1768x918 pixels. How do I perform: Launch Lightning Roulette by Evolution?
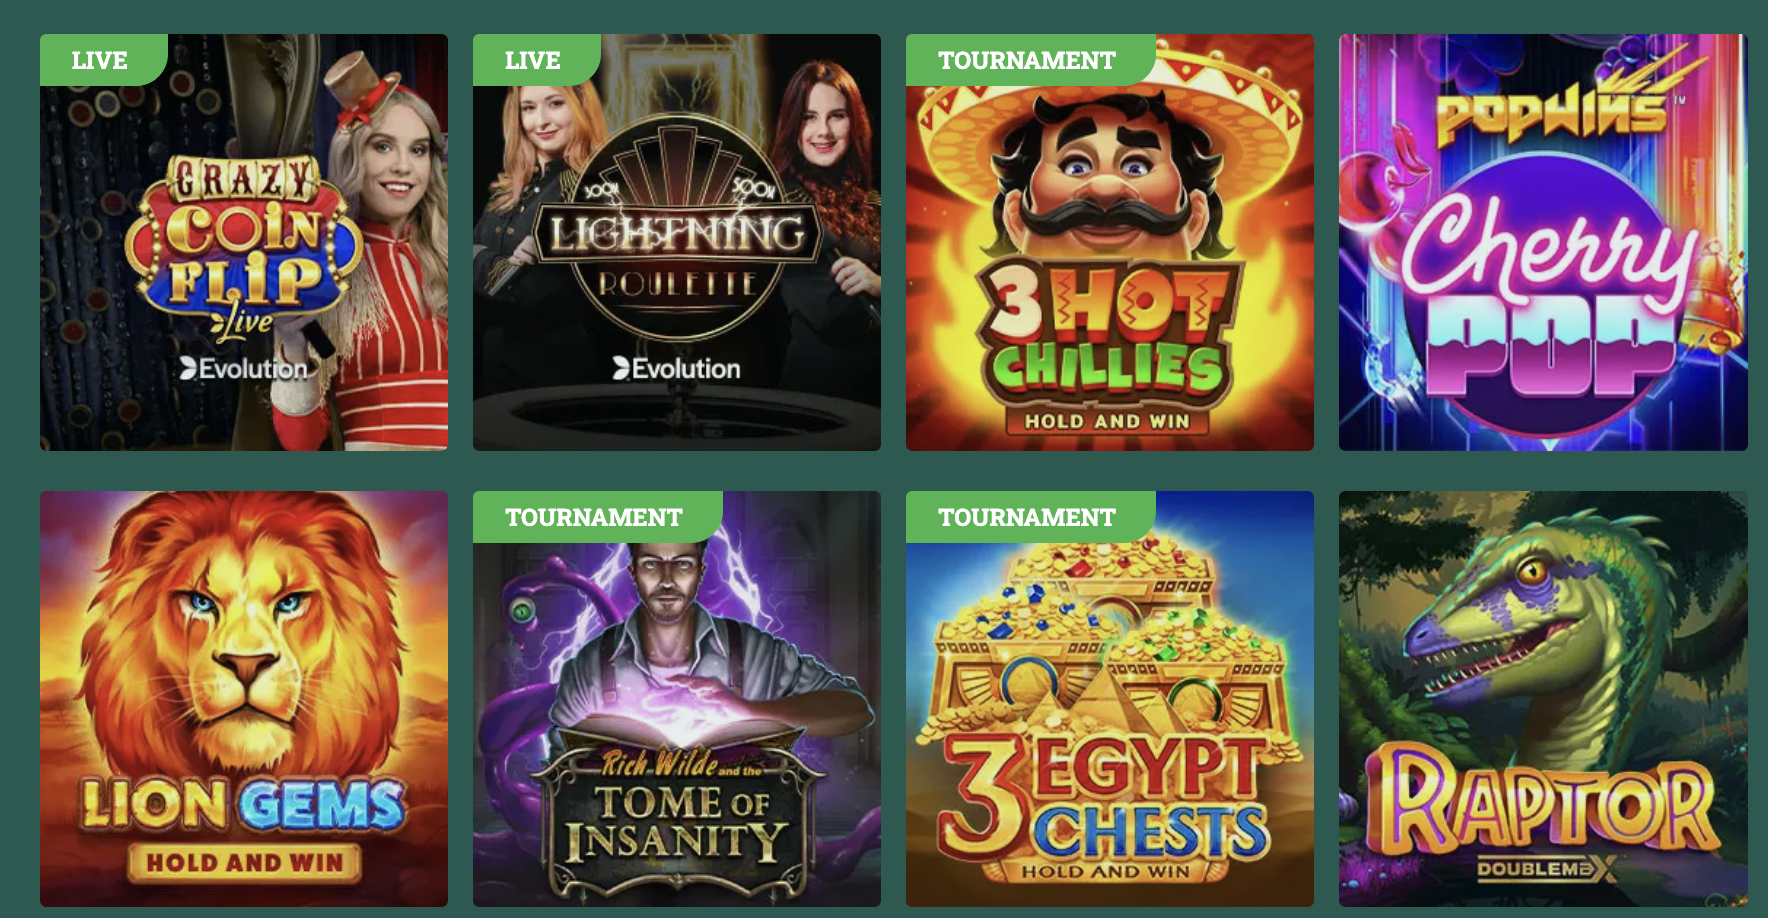tap(677, 242)
